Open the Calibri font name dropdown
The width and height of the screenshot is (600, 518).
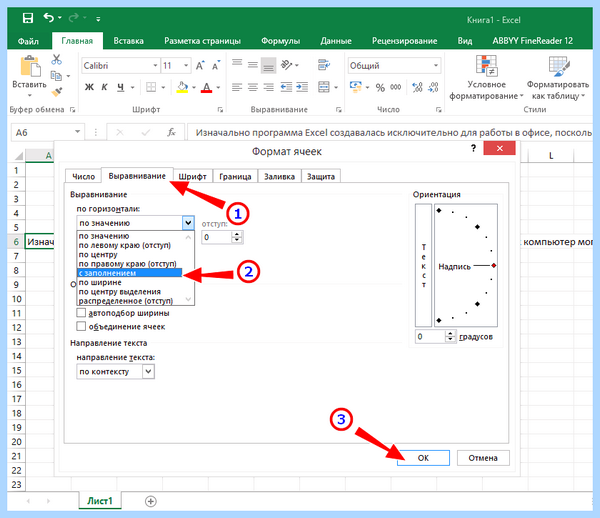pos(155,65)
